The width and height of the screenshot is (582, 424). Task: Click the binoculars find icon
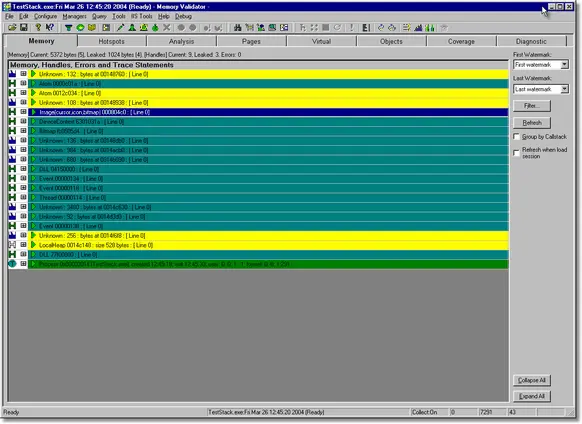tap(238, 27)
